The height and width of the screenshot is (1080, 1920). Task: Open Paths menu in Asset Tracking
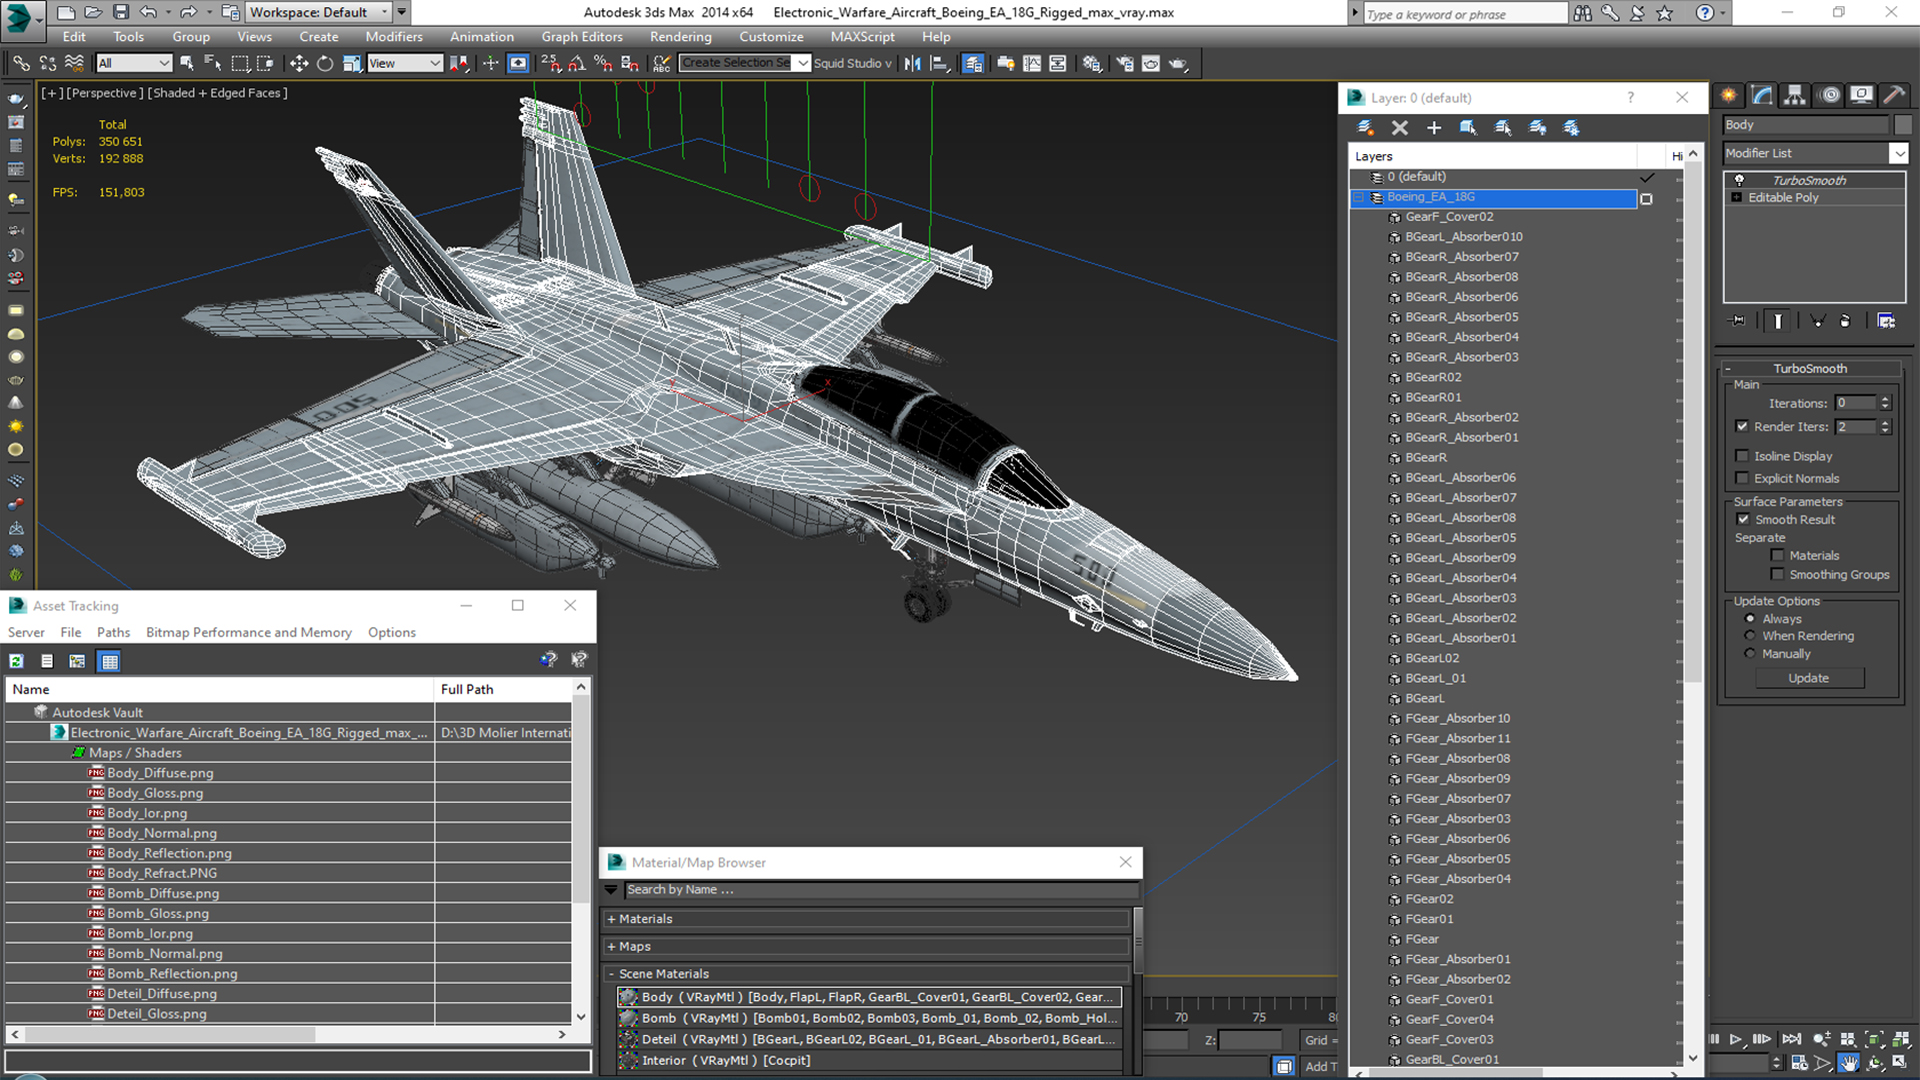[x=113, y=632]
